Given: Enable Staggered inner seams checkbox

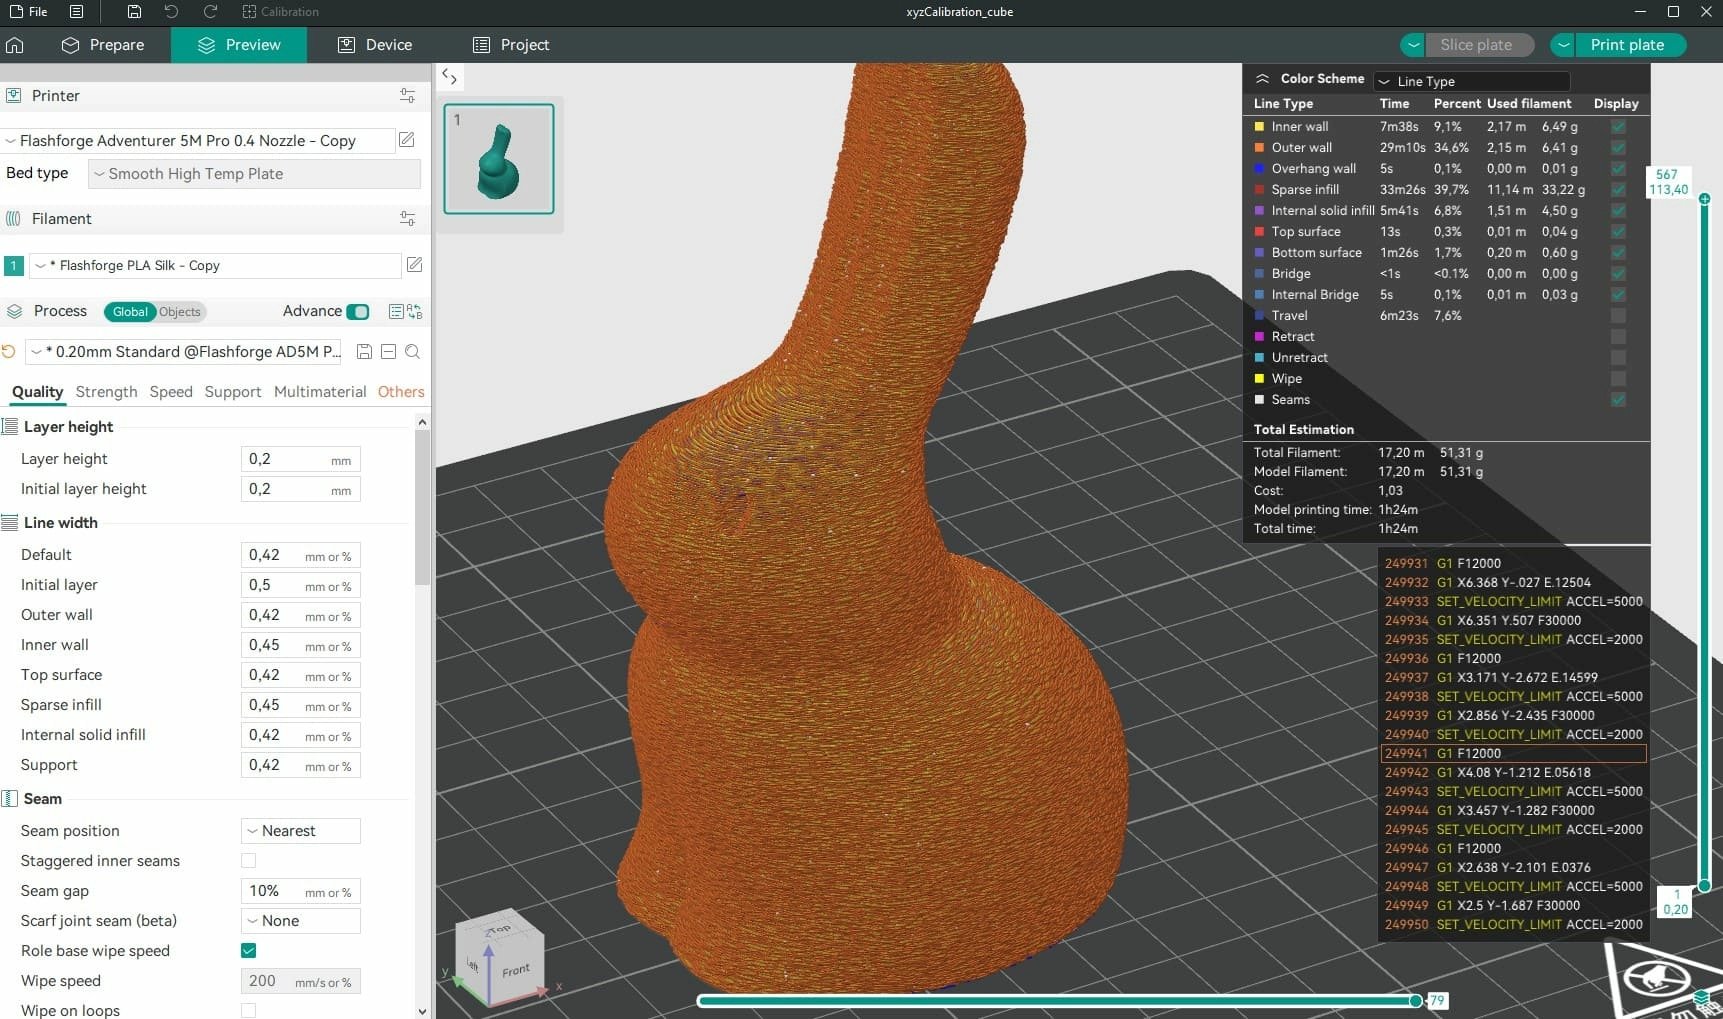Looking at the screenshot, I should click(249, 861).
